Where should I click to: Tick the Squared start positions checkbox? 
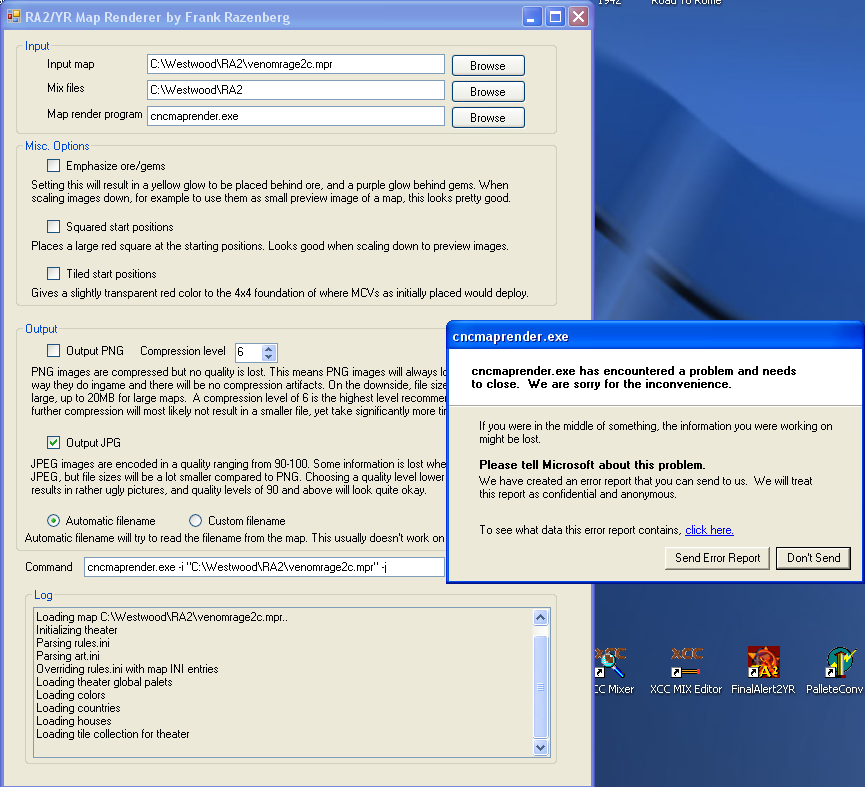tap(54, 227)
